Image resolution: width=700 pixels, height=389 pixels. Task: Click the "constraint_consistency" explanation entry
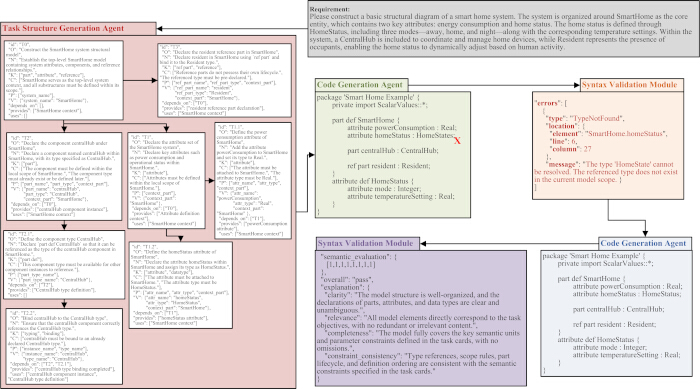coord(417,364)
